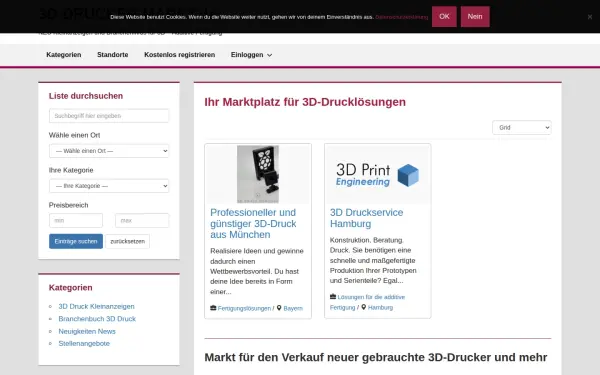The image size is (600, 375).
Task: Click description text starting Realisiere Ideen und gewinne
Action: pyautogui.click(x=257, y=271)
